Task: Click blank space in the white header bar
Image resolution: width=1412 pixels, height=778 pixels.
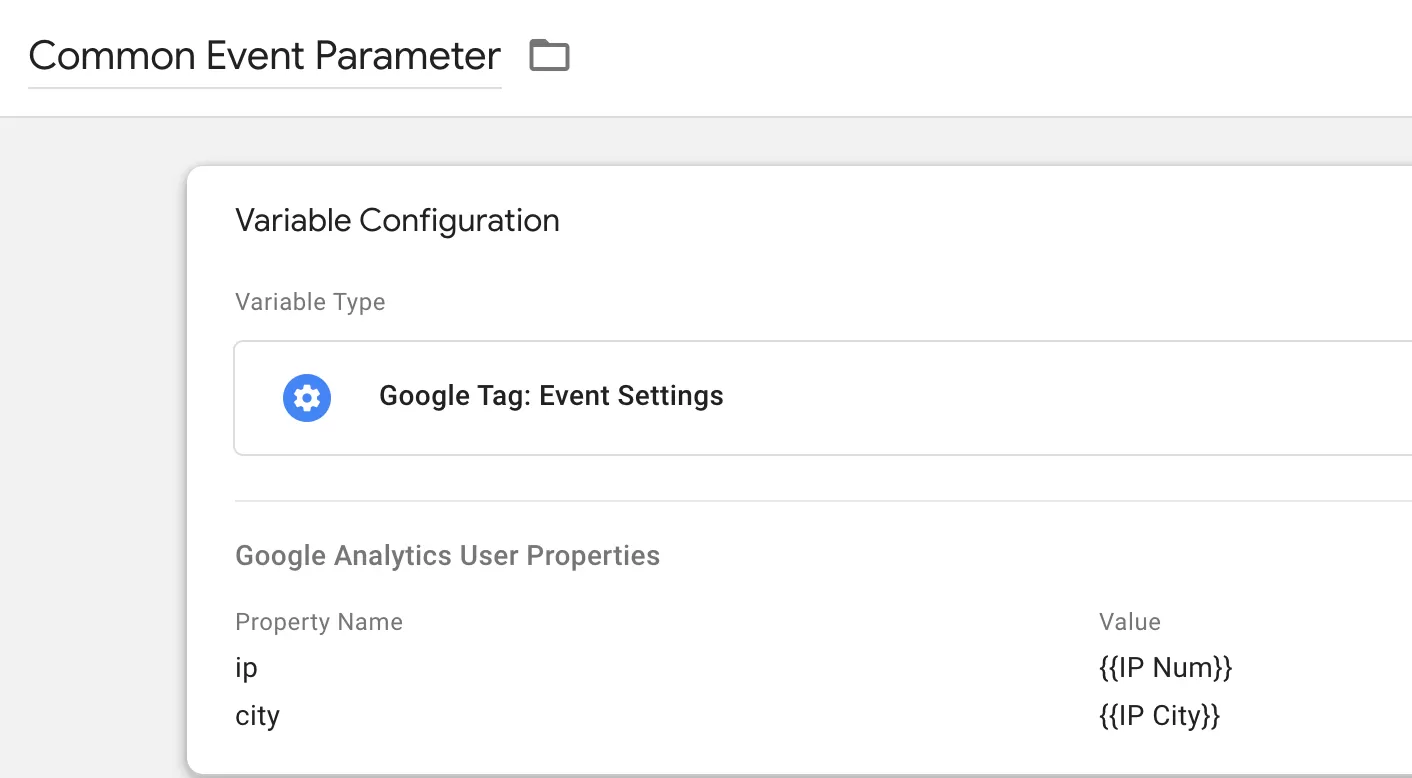Action: 990,57
